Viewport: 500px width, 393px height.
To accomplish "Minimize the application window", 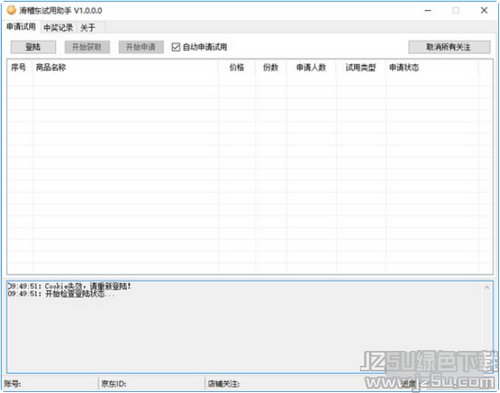I will click(428, 11).
